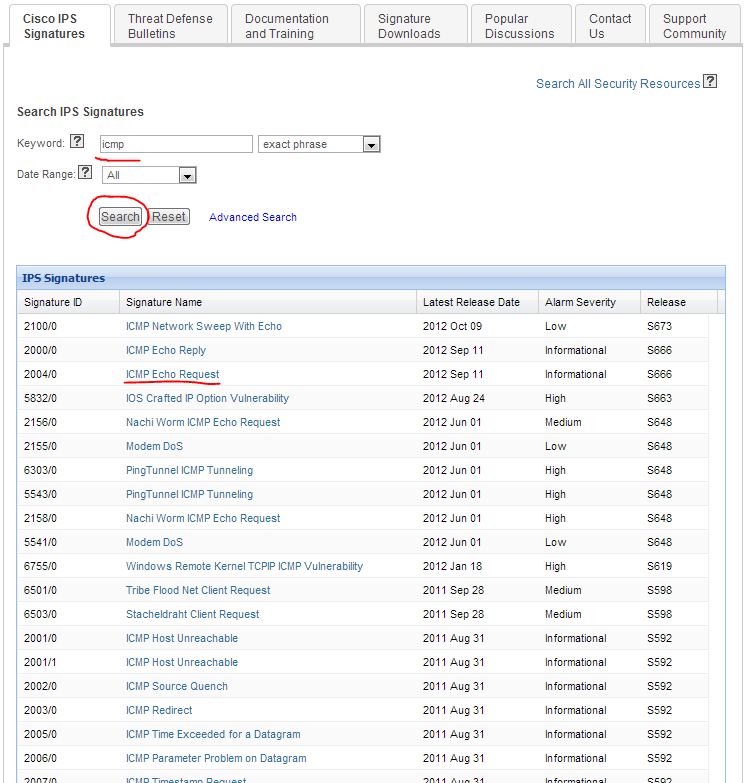Select signature ID cell 5832/0
747x783 pixels.
(x=40, y=398)
